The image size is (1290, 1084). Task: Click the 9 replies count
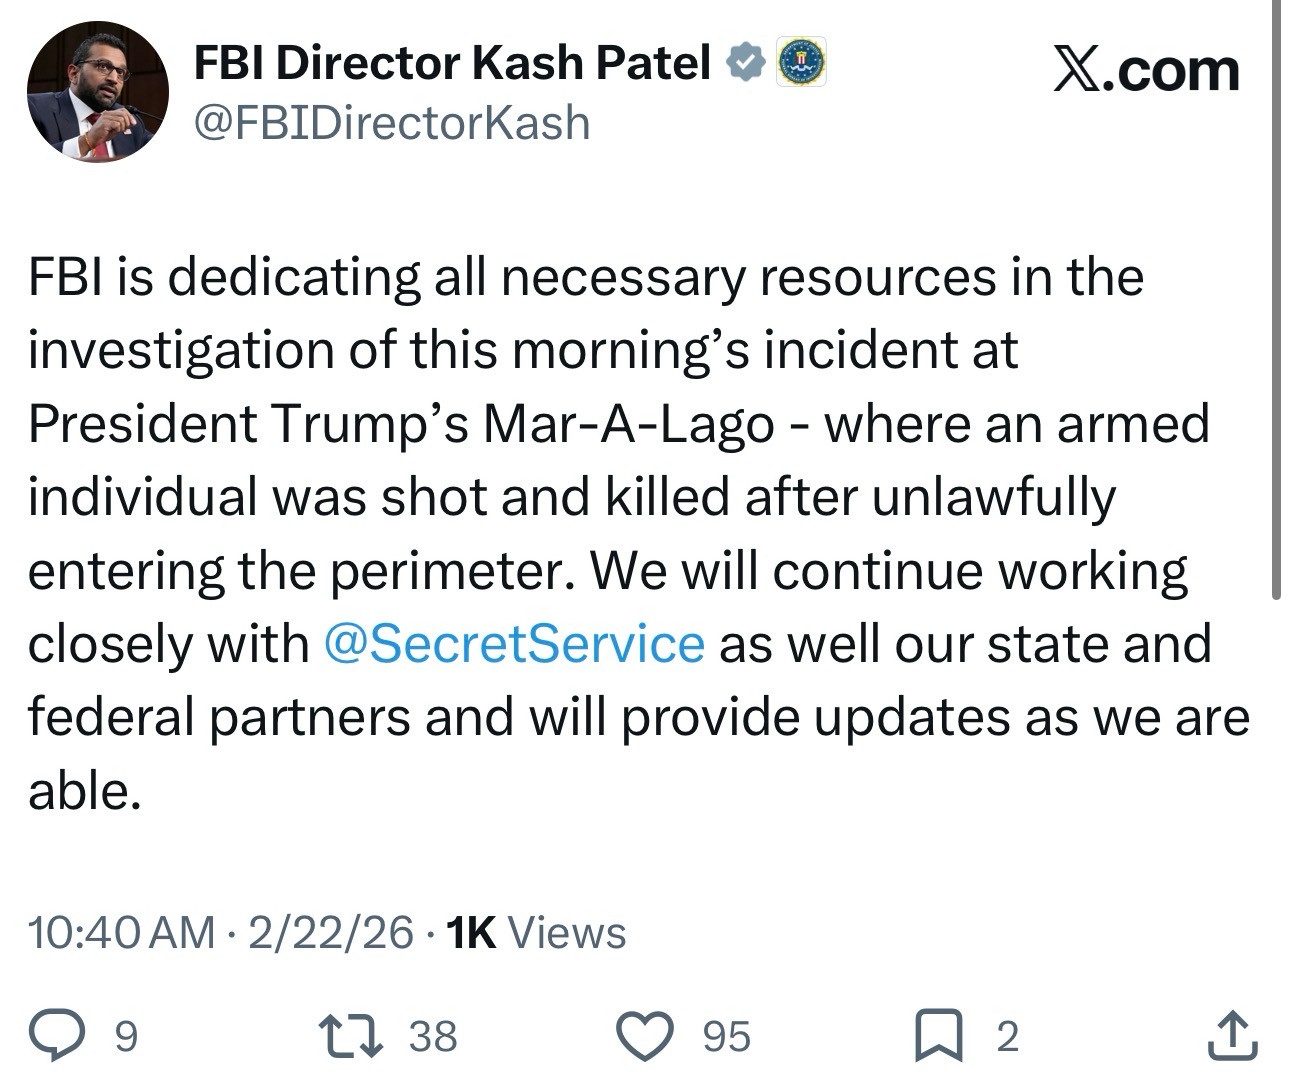click(125, 1037)
